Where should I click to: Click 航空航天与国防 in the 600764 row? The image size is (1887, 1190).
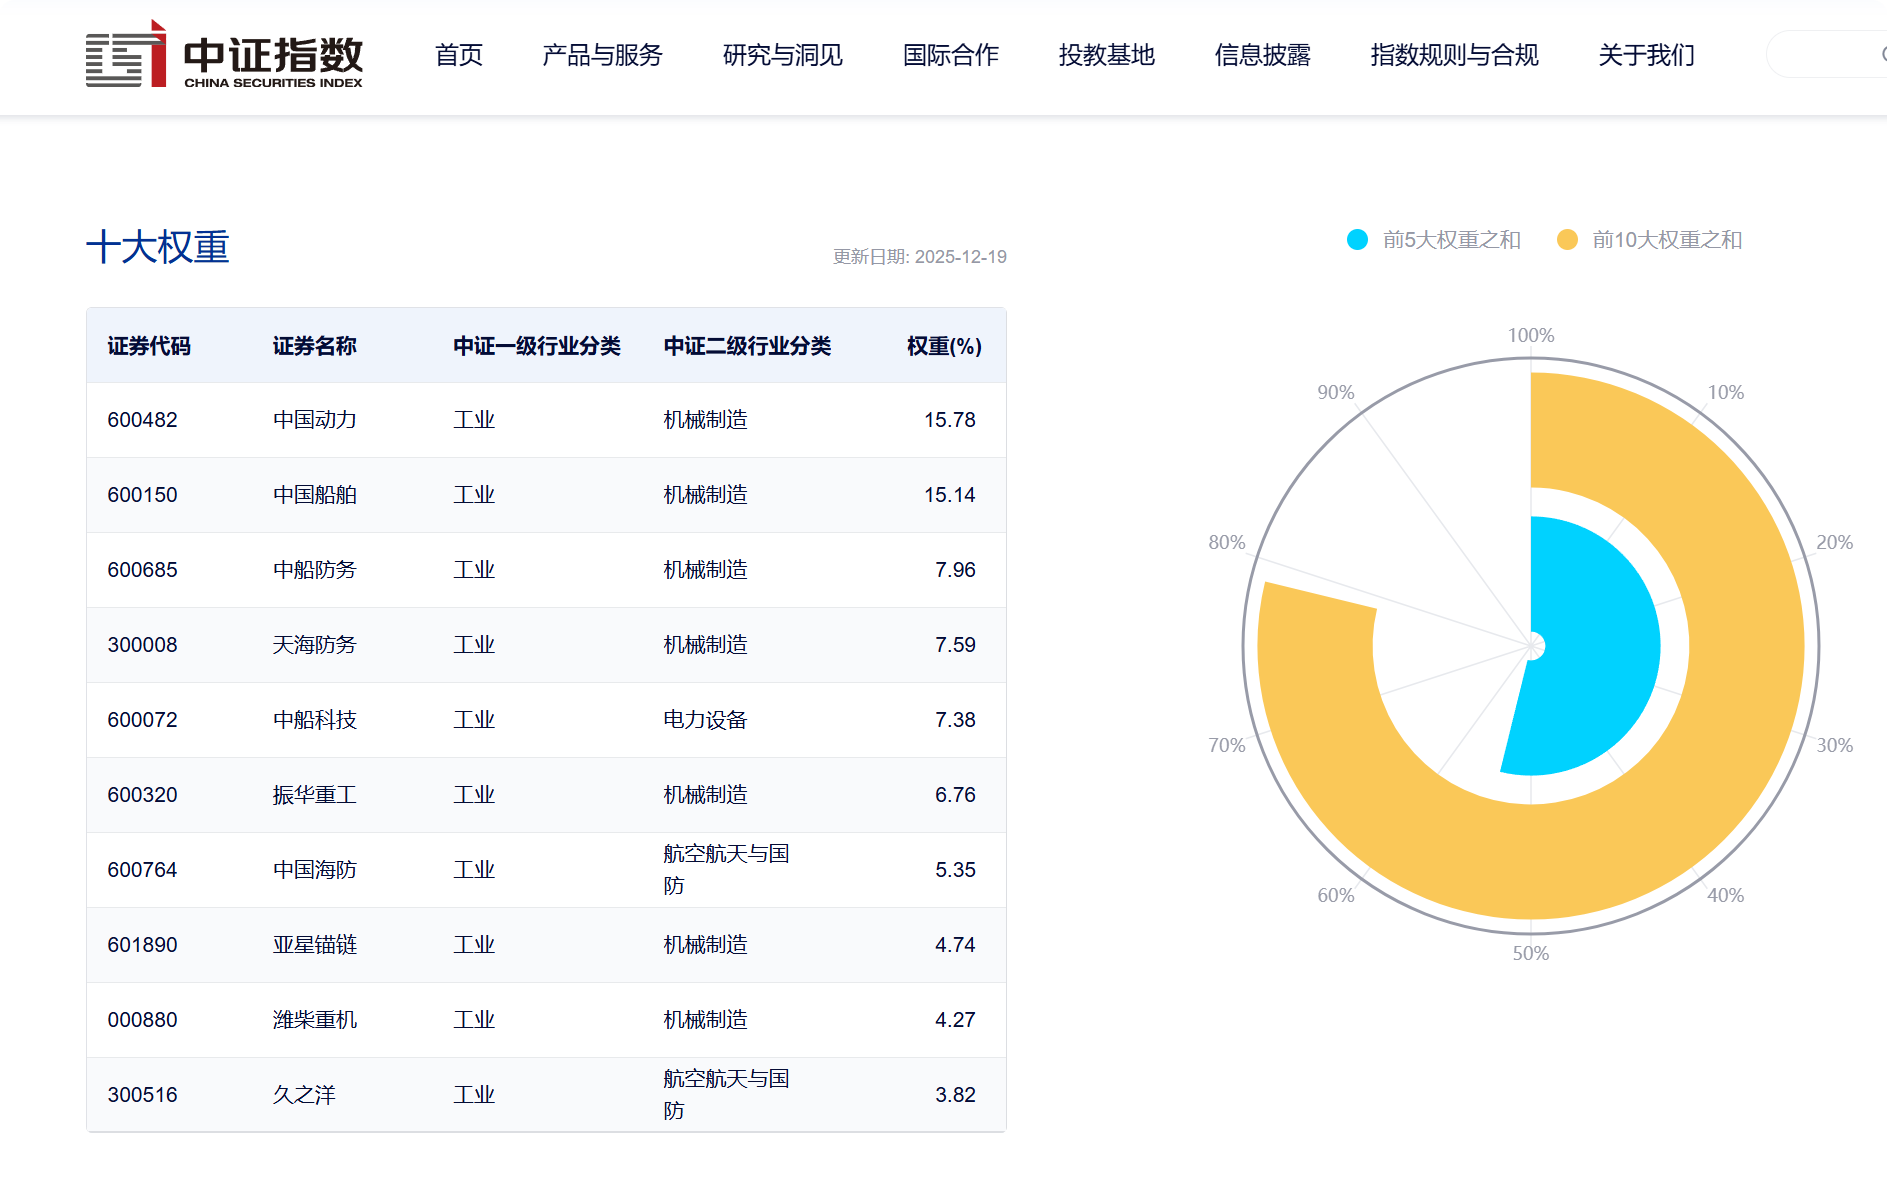[x=727, y=870]
